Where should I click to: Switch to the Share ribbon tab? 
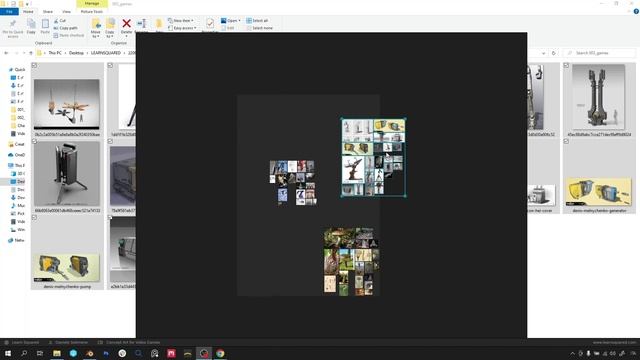pyautogui.click(x=48, y=11)
